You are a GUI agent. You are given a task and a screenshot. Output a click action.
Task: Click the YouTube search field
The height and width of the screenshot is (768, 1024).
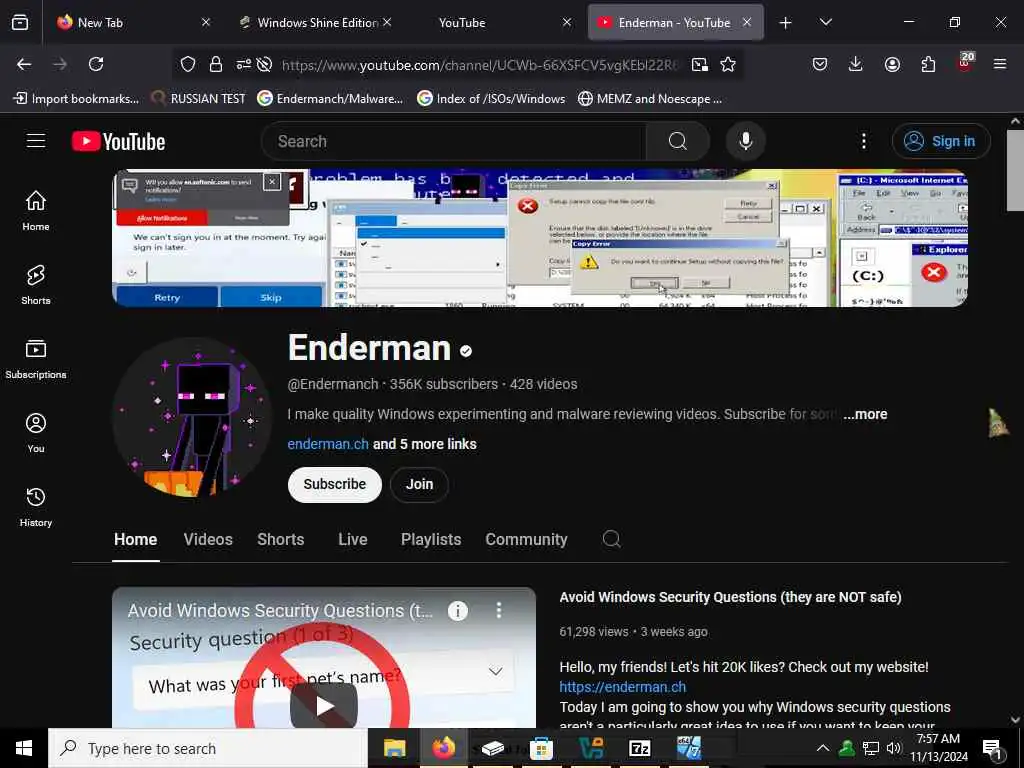point(453,141)
